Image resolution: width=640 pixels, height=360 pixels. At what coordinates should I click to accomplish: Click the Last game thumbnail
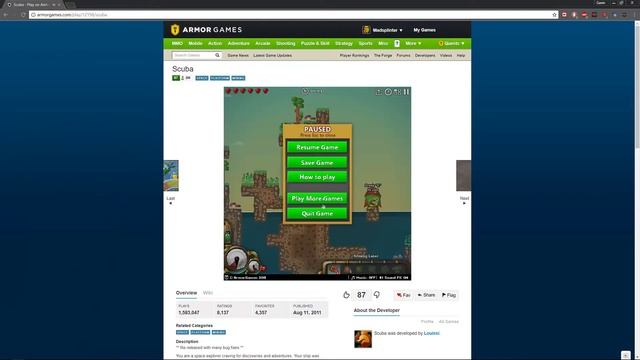coord(171,176)
